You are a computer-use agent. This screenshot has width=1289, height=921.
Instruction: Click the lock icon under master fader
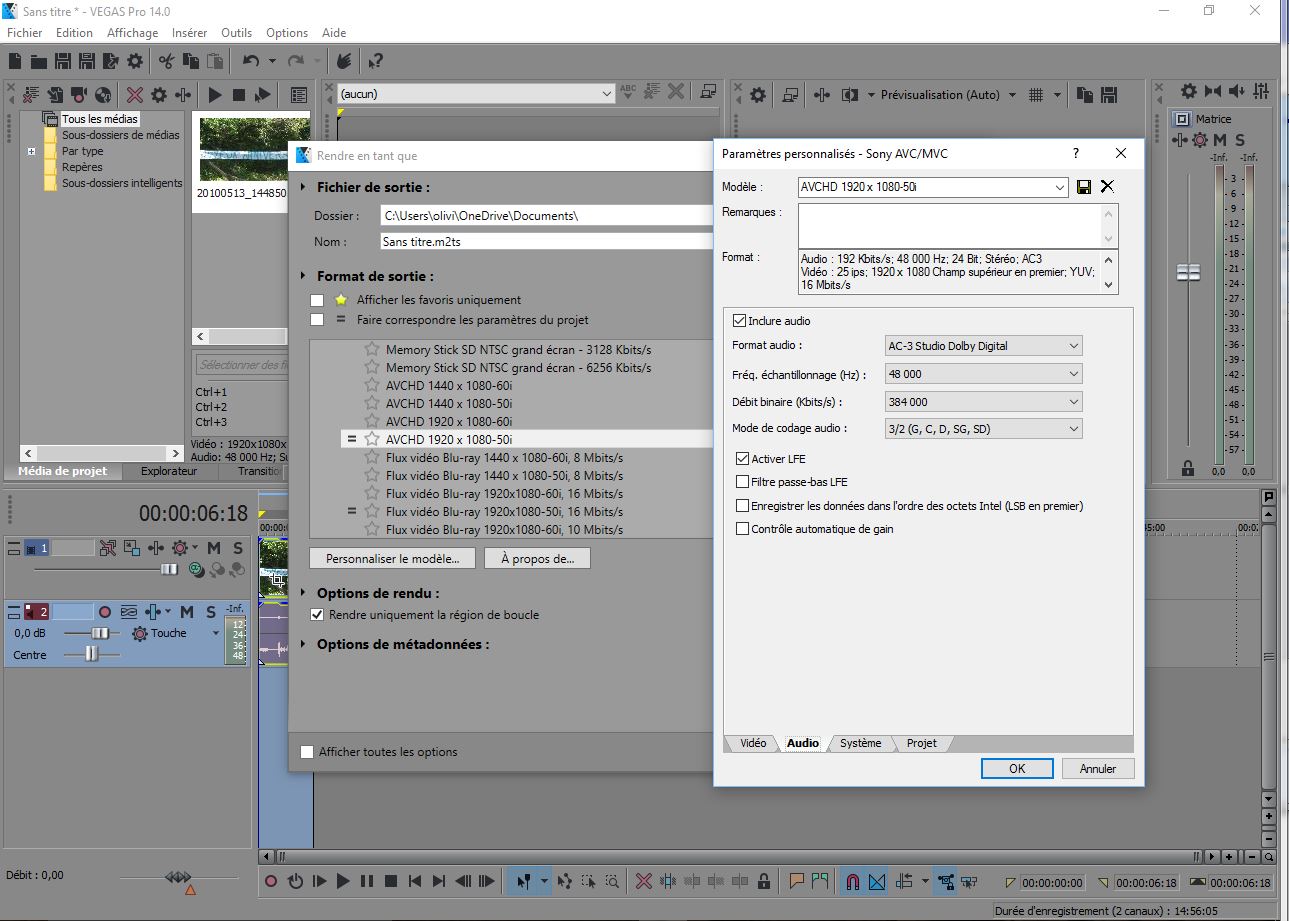pyautogui.click(x=1188, y=467)
